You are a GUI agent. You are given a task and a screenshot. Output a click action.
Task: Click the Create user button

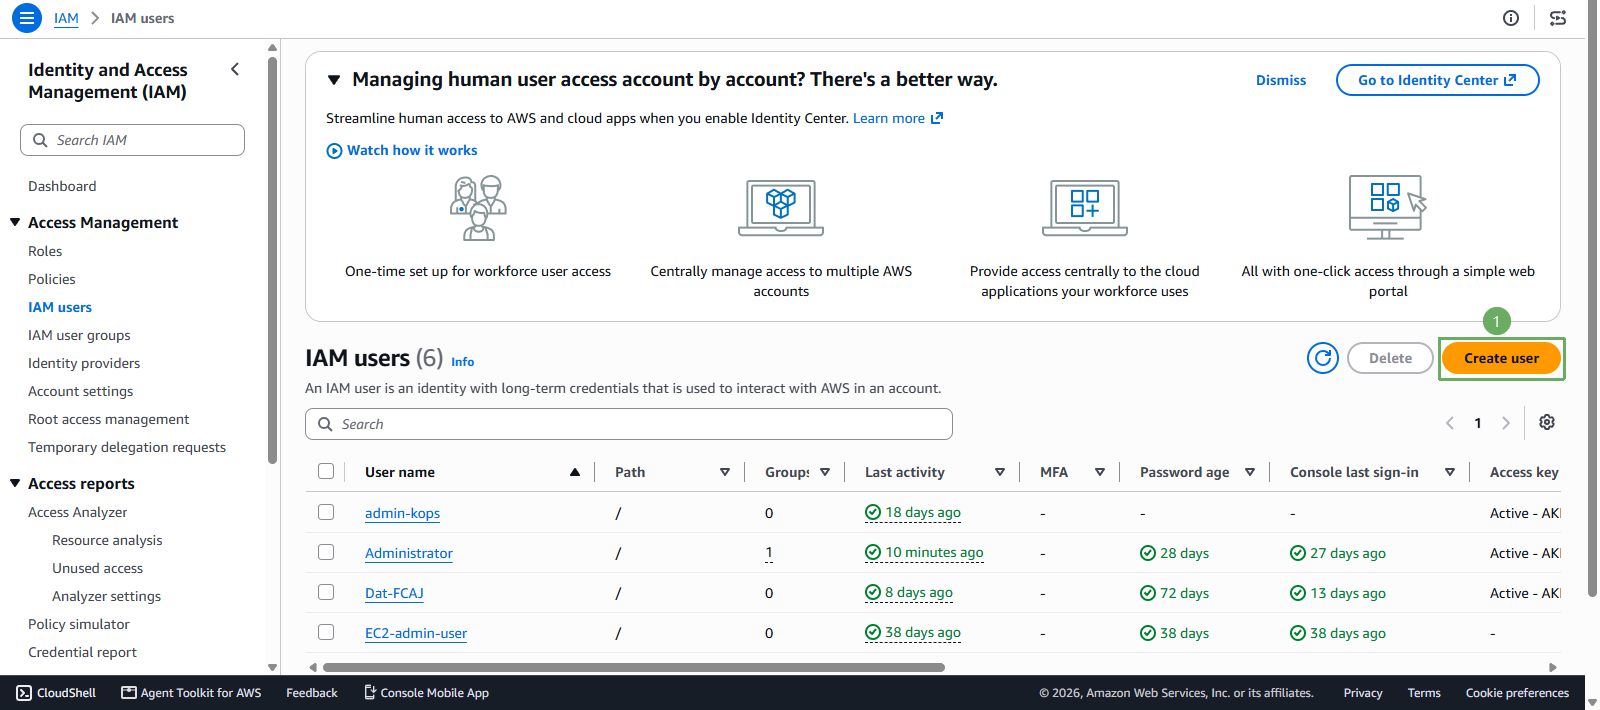(1502, 358)
